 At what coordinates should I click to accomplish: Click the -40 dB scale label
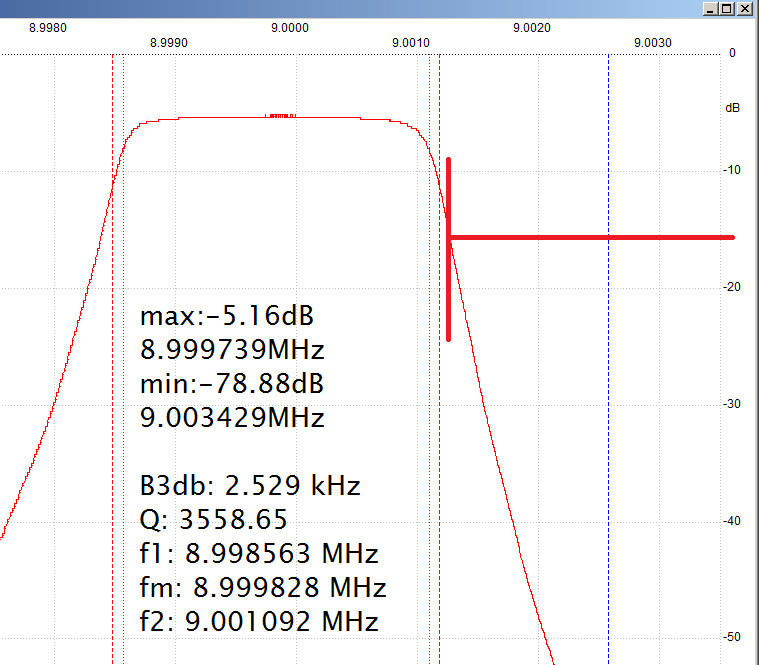click(x=732, y=521)
